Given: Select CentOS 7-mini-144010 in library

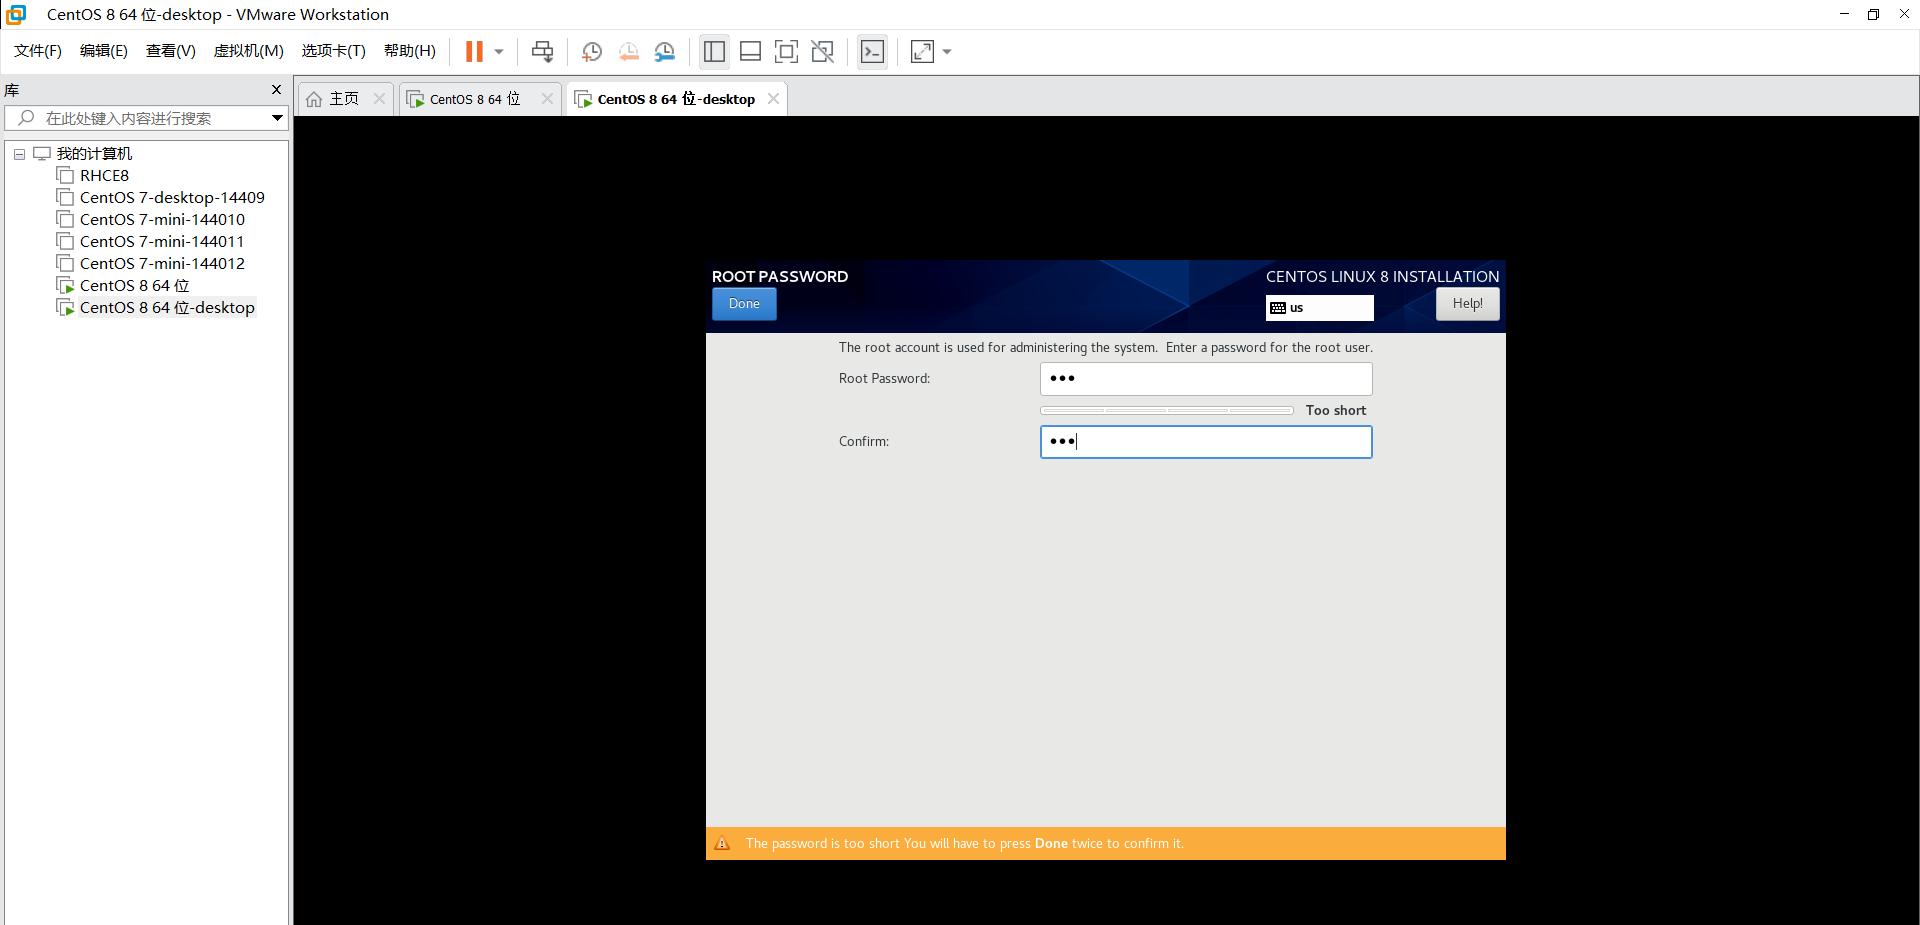Looking at the screenshot, I should 162,220.
